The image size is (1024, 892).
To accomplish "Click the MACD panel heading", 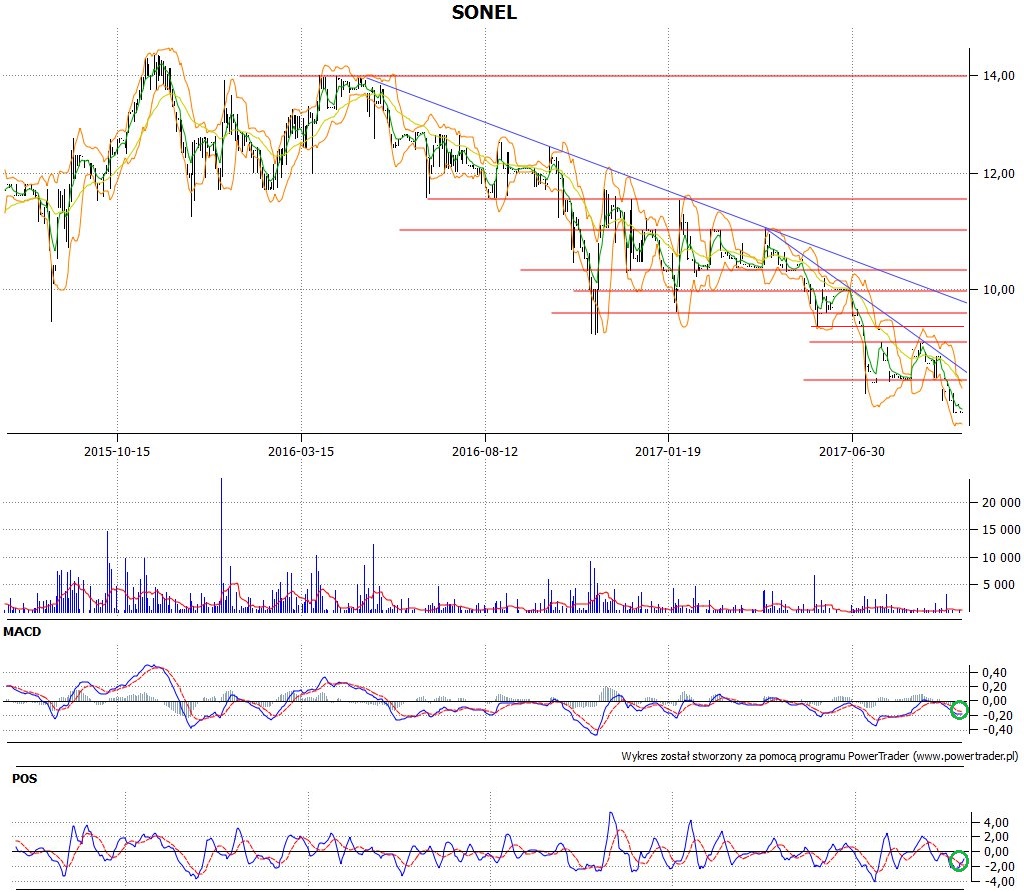I will pos(22,631).
